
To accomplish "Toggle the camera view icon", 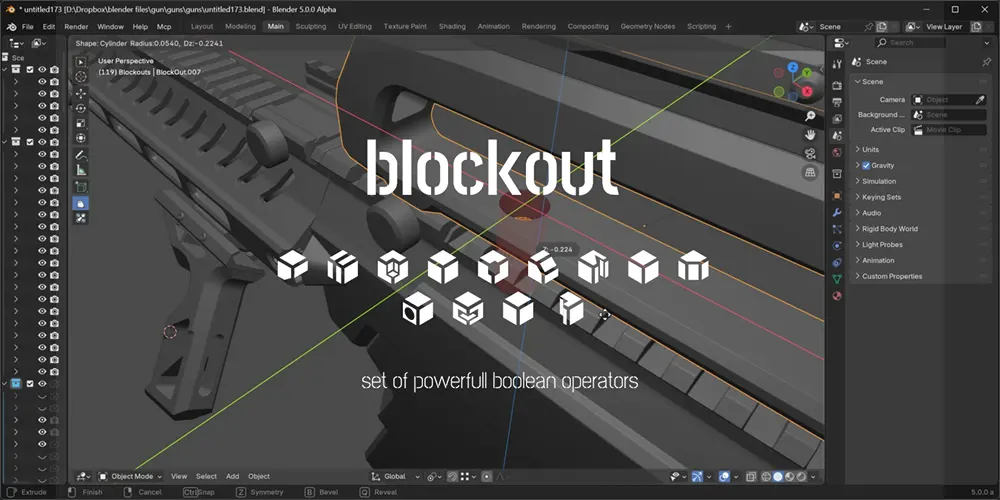I will point(810,154).
